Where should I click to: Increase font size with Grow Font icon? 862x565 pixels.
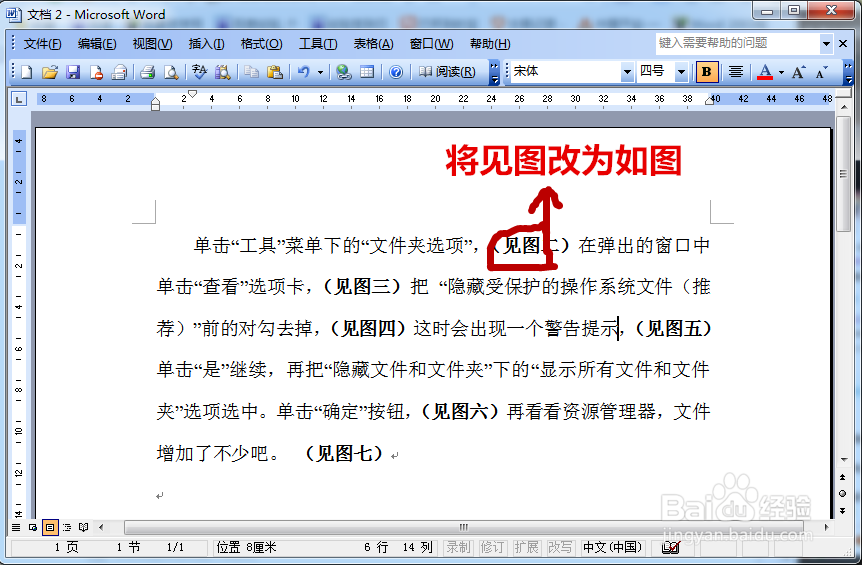(x=799, y=72)
